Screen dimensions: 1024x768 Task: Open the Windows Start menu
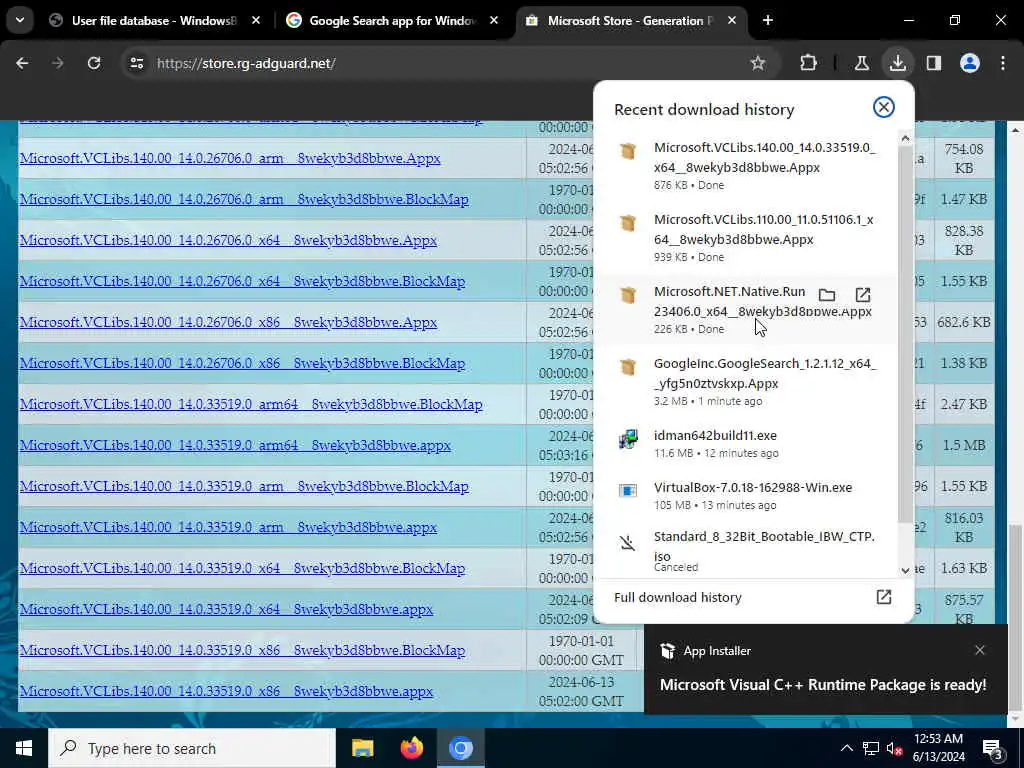[24, 748]
